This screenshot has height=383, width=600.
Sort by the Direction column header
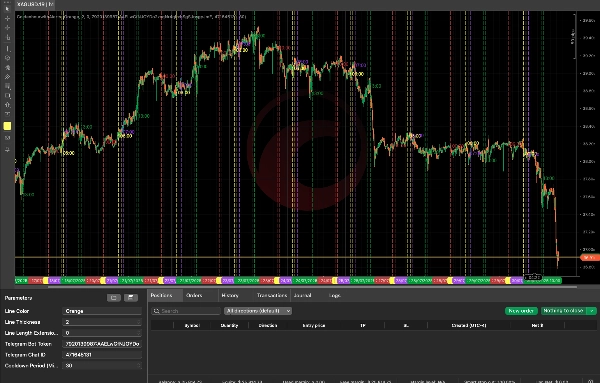tap(268, 326)
